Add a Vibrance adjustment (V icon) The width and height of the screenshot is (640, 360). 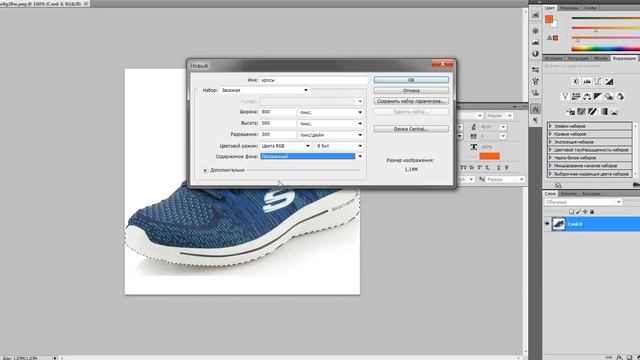click(565, 96)
